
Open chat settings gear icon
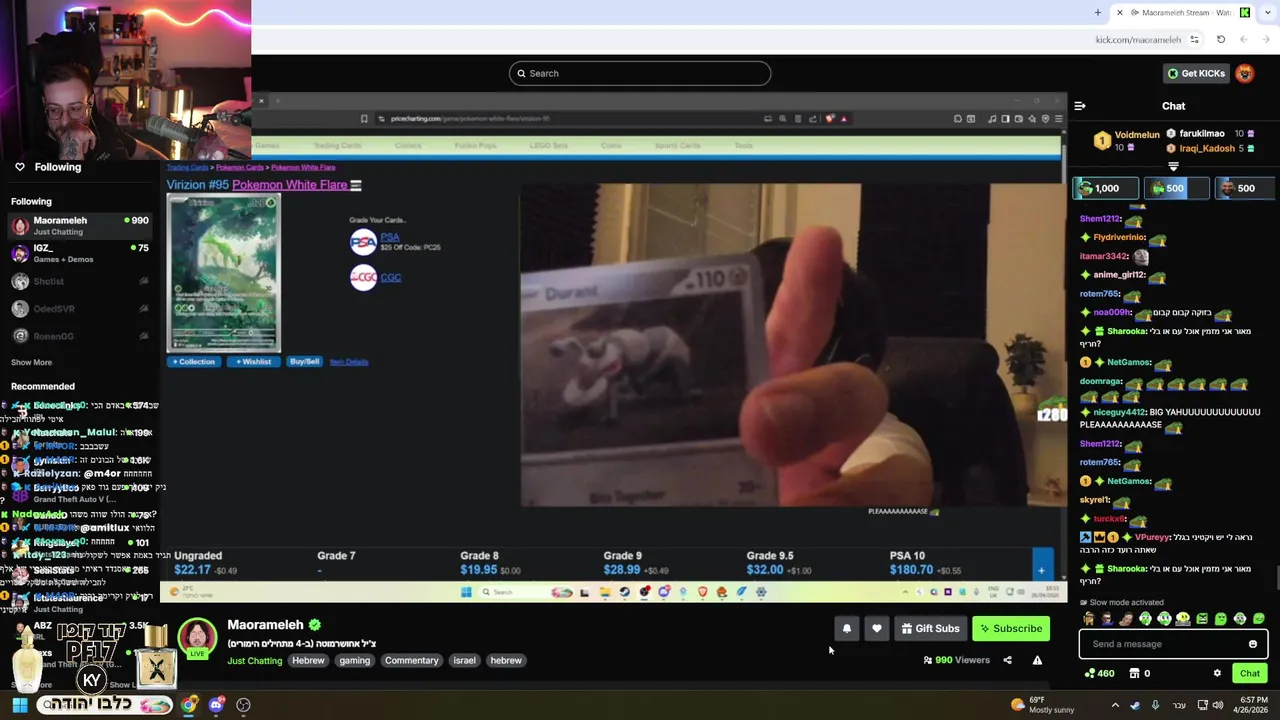pos(1217,673)
